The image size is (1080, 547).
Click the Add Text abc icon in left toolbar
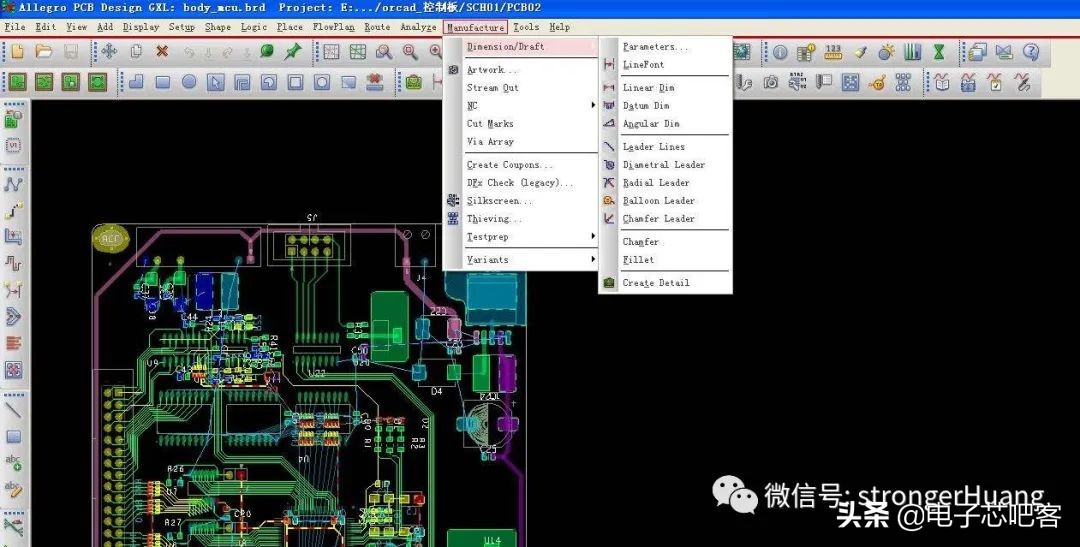14,463
